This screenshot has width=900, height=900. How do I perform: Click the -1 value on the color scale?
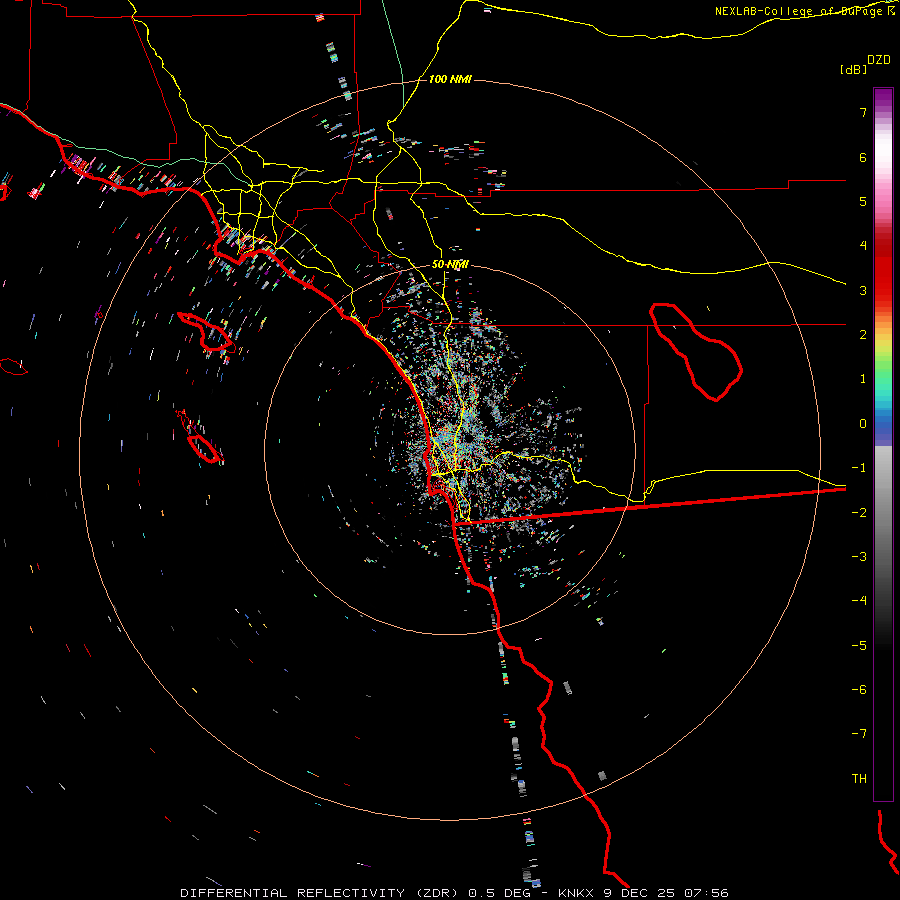[x=859, y=468]
